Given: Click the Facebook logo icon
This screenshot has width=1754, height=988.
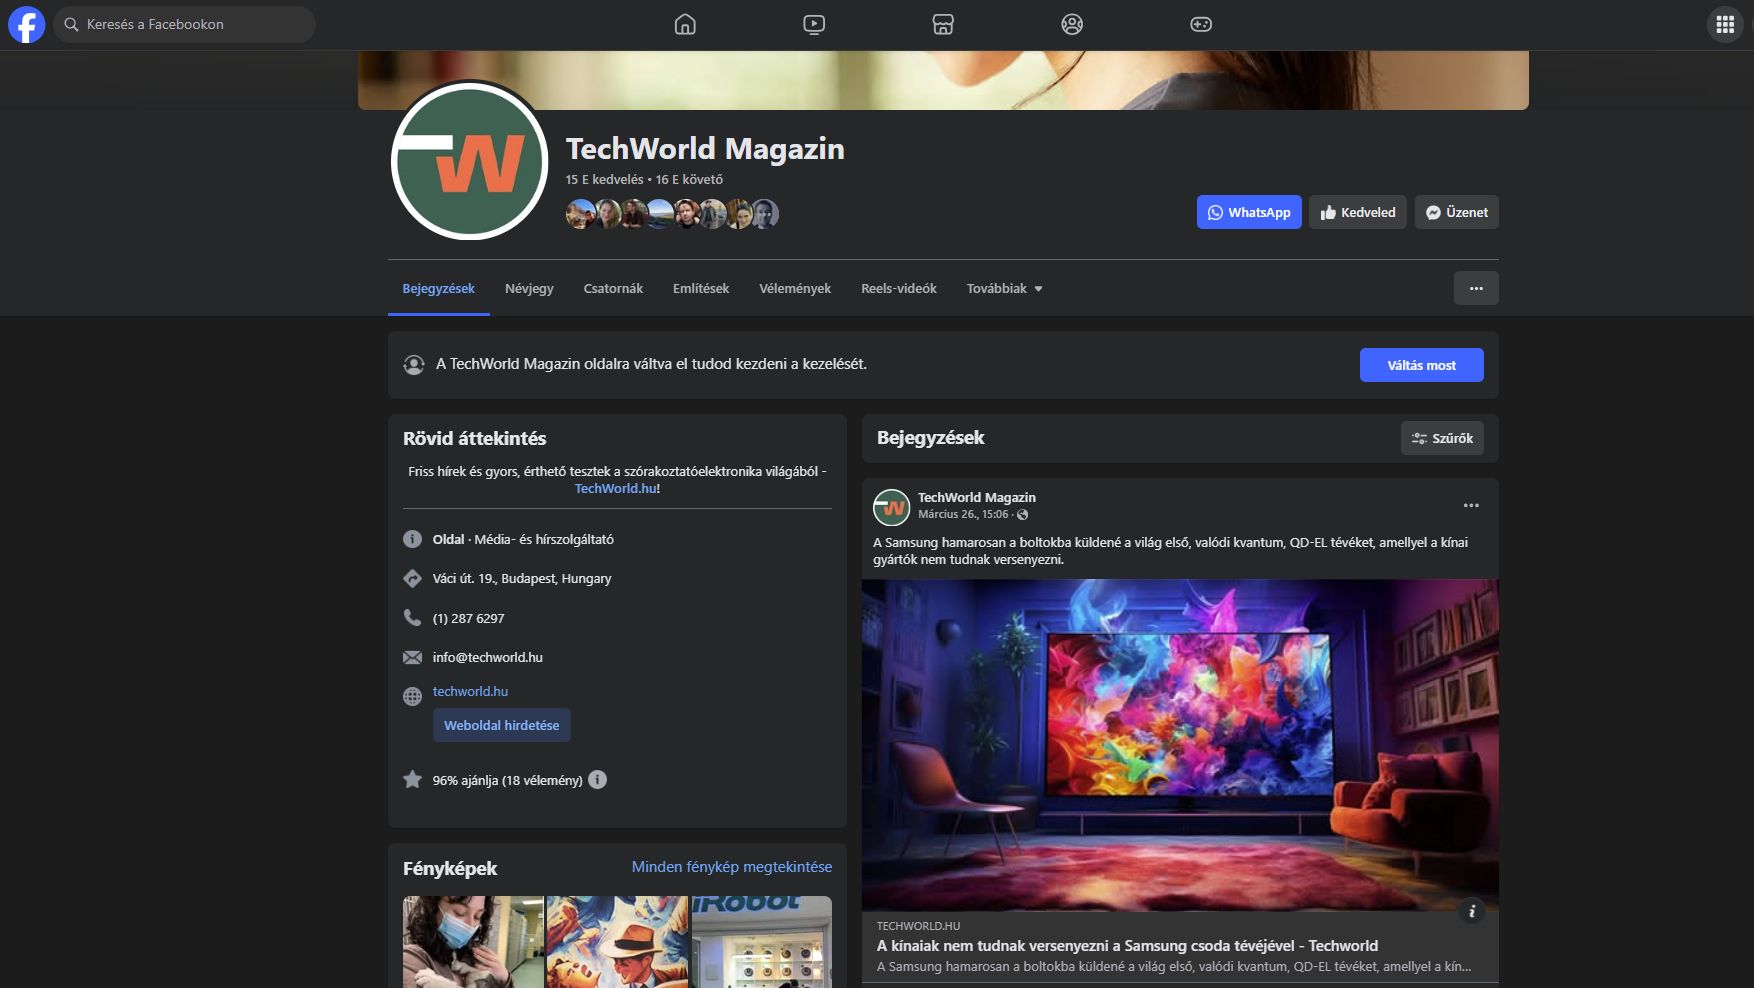Looking at the screenshot, I should [x=27, y=24].
